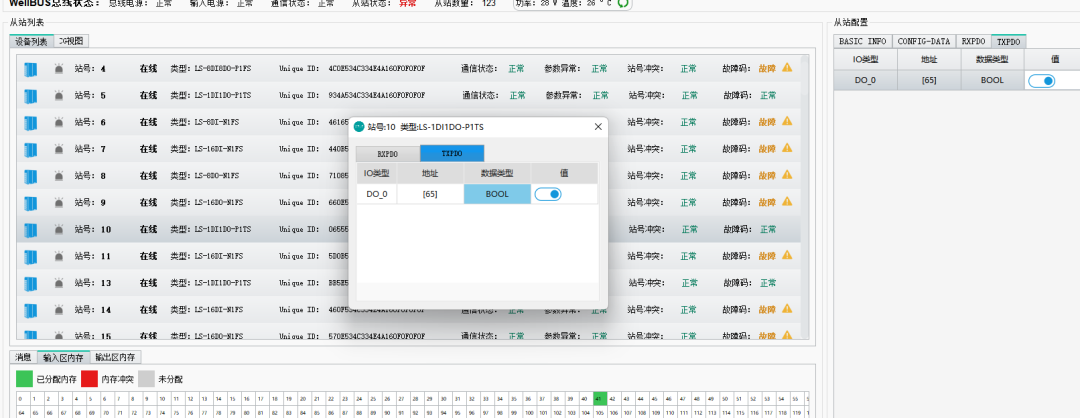Screen dimensions: 1080x418
Task: Click the DO_0 cell in the station 10 dialog
Action: pyautogui.click(x=377, y=194)
